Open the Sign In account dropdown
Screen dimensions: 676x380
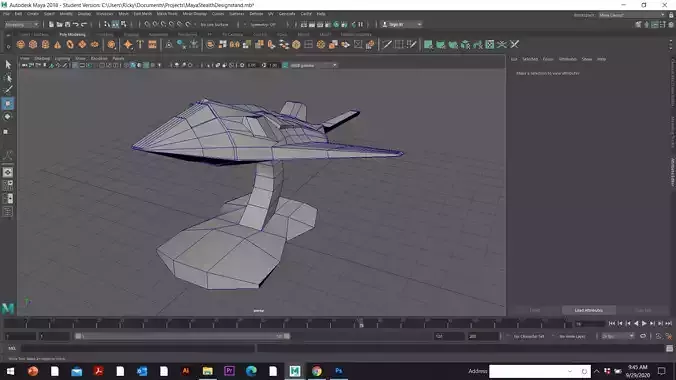(402, 25)
